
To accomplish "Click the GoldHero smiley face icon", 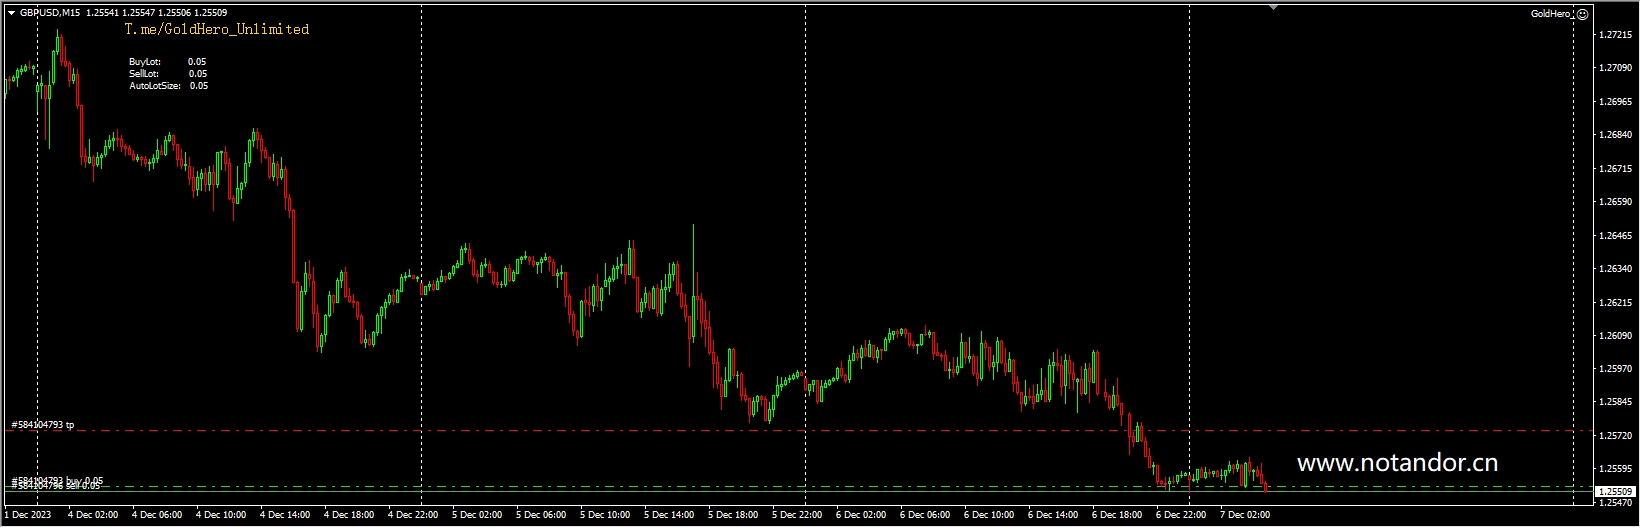I will 1582,14.
